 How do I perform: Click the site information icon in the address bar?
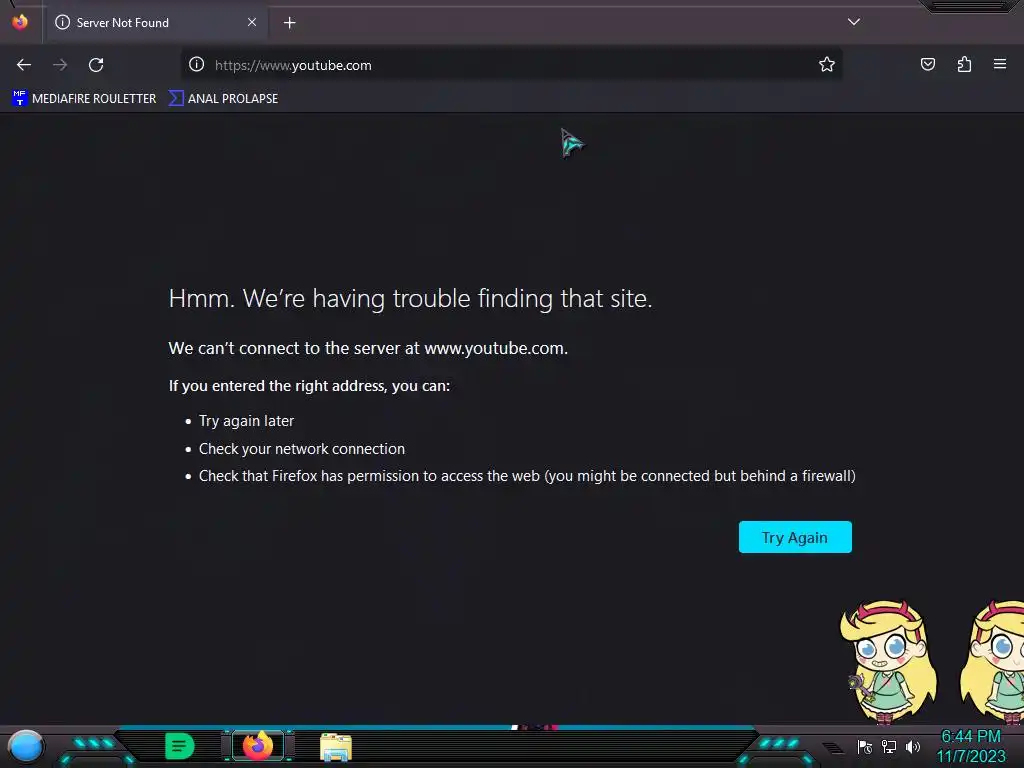click(197, 64)
